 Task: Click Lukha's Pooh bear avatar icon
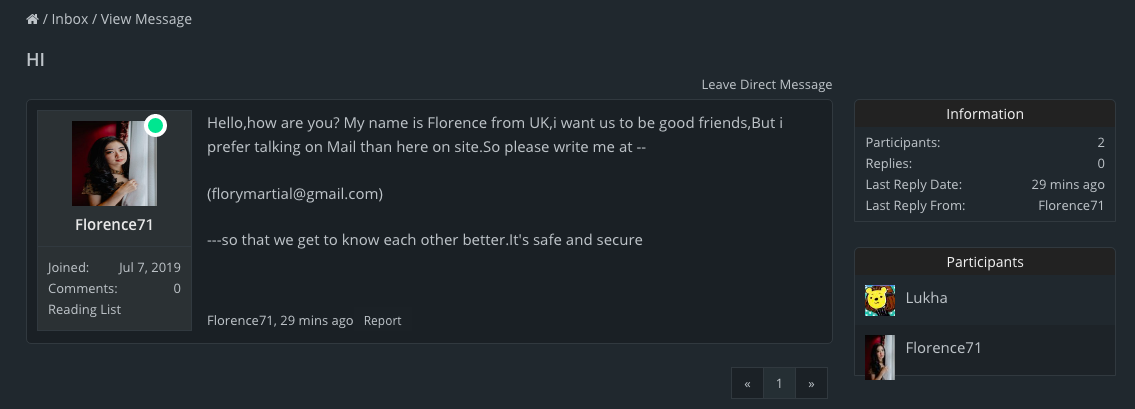pyautogui.click(x=880, y=299)
